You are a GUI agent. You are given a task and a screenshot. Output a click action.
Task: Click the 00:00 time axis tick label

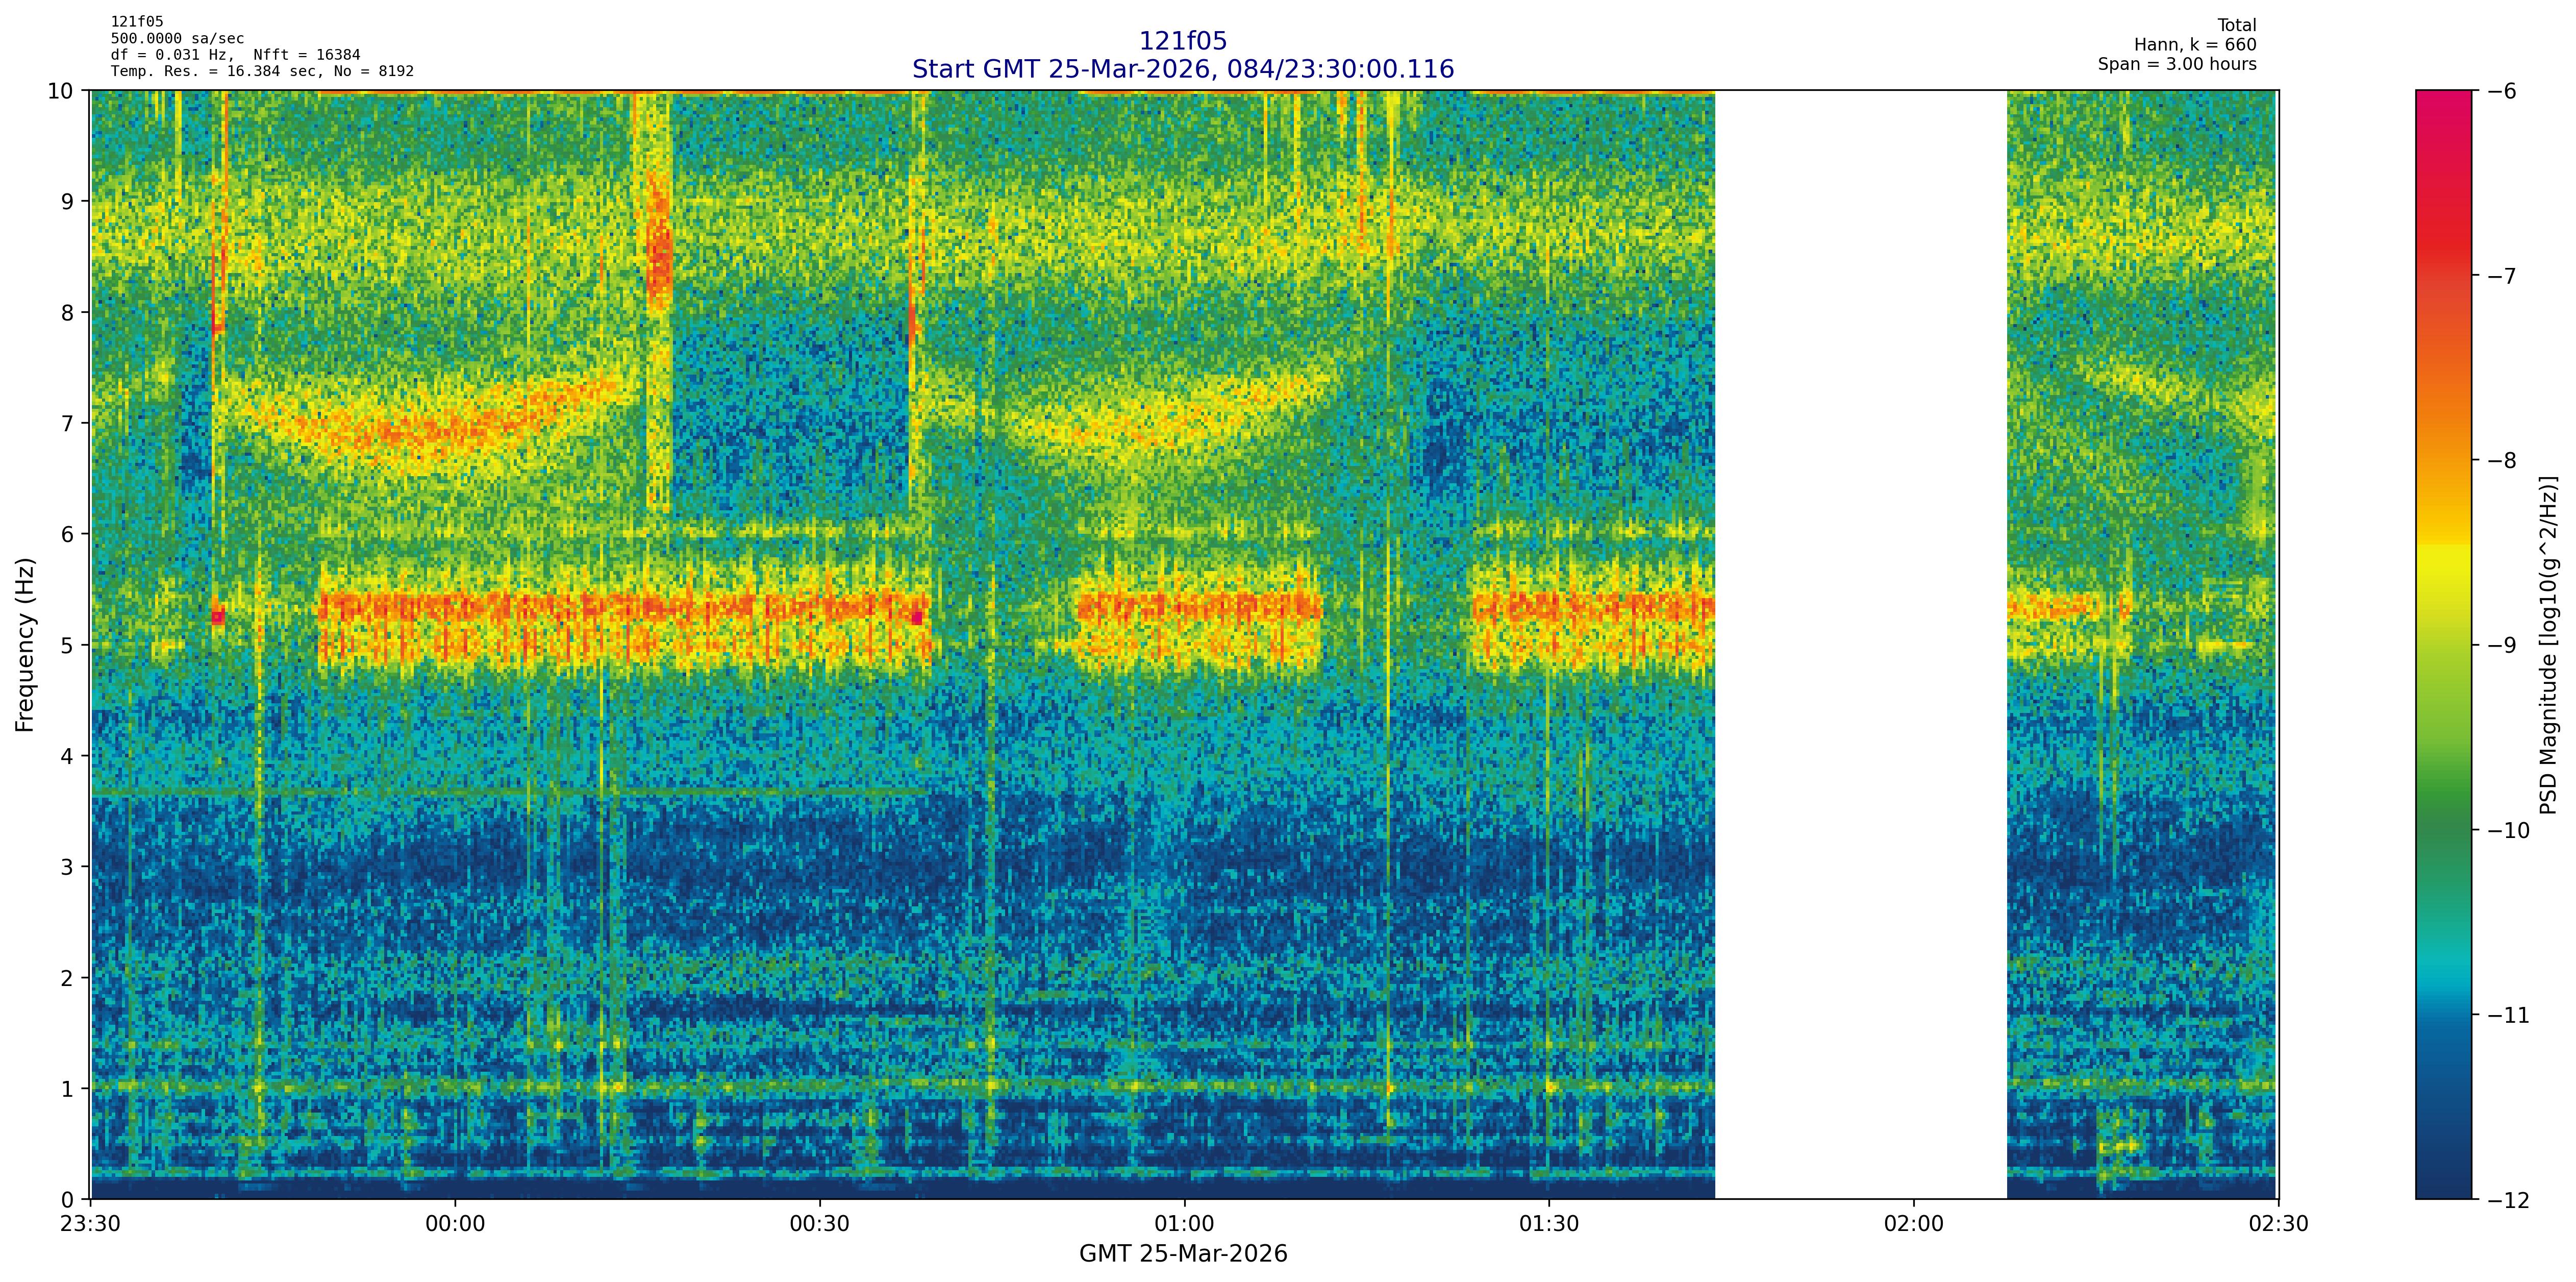tap(455, 1224)
